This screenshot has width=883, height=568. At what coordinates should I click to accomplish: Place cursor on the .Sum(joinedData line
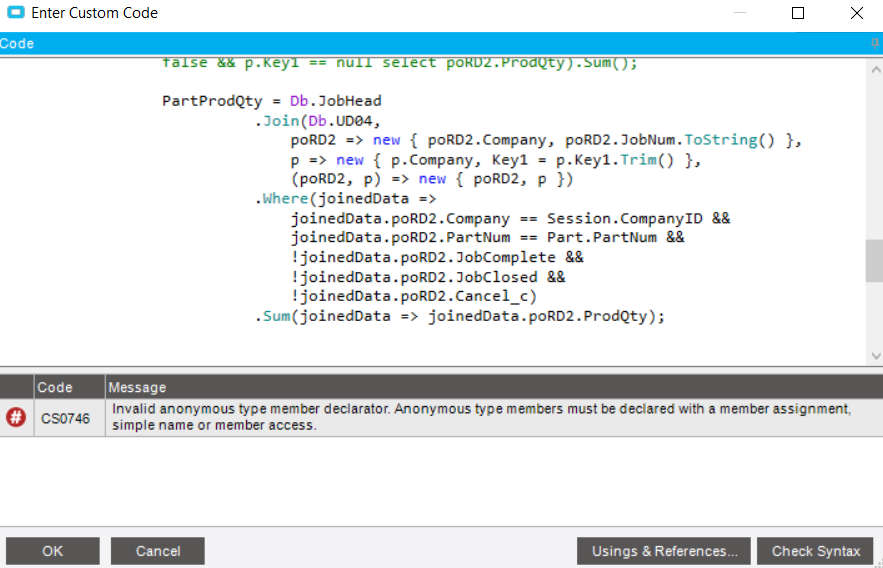(460, 316)
